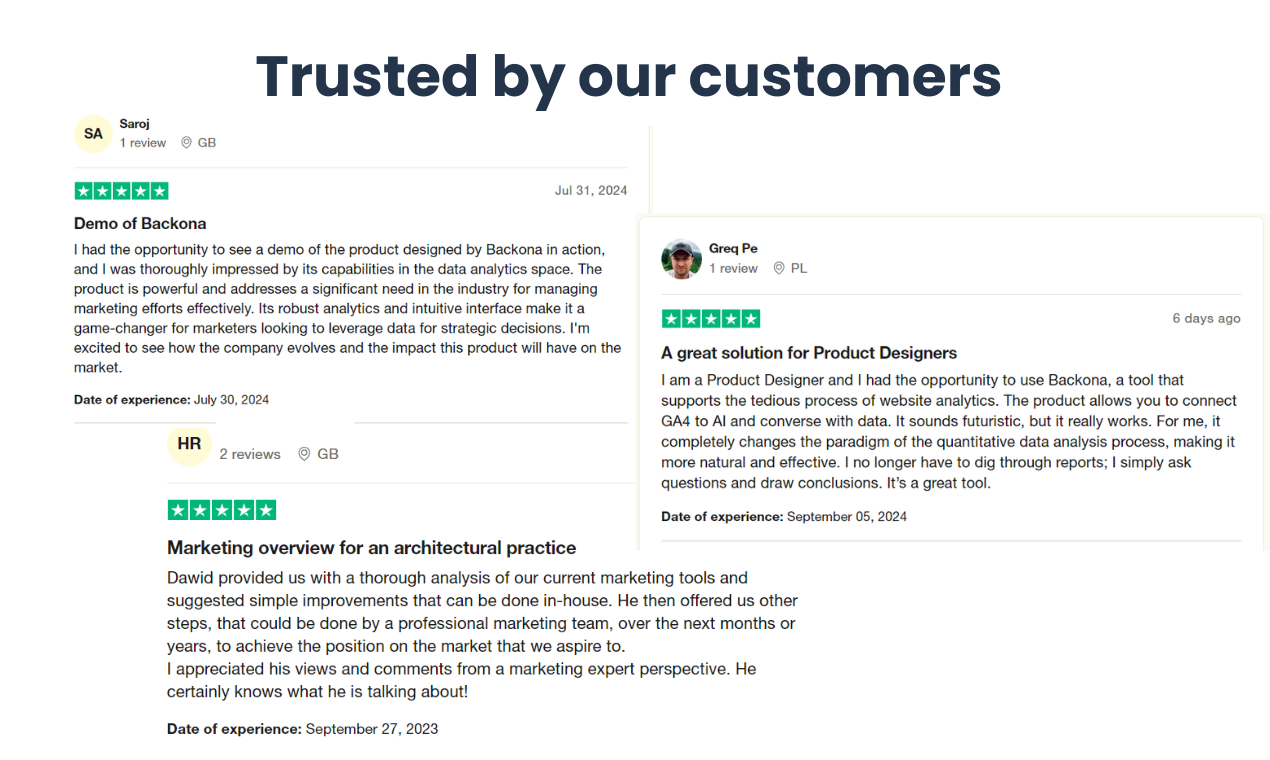The height and width of the screenshot is (760, 1270).
Task: Click the location pin icon beside PL
Action: pyautogui.click(x=779, y=269)
